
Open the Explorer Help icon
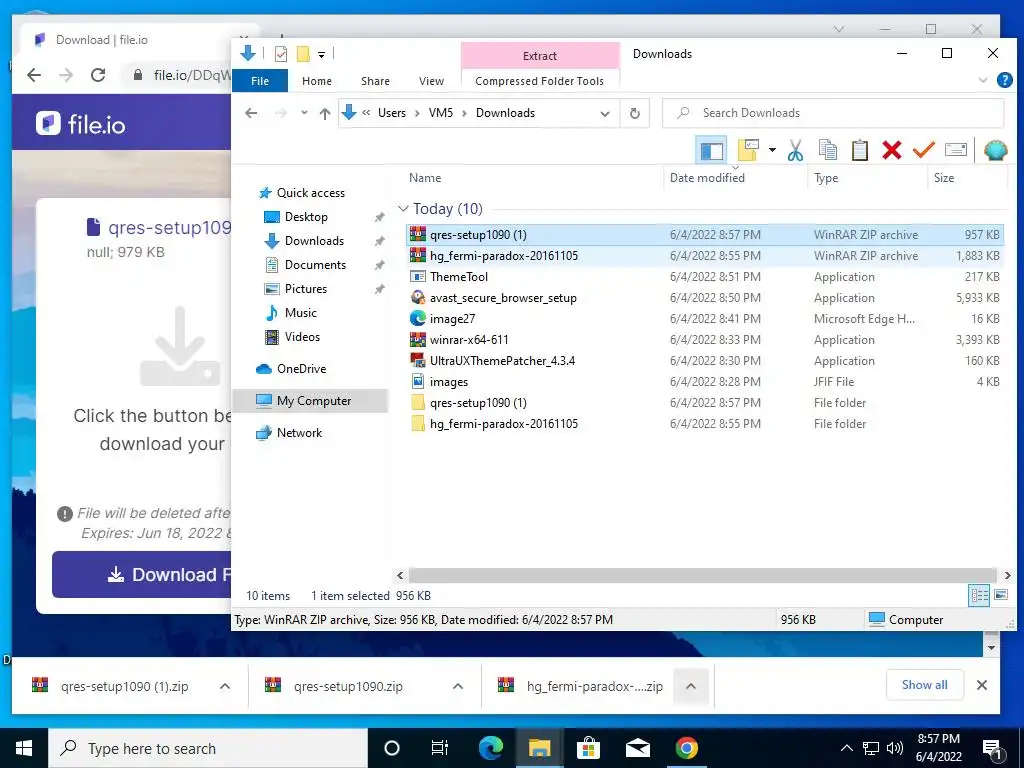tap(1004, 80)
